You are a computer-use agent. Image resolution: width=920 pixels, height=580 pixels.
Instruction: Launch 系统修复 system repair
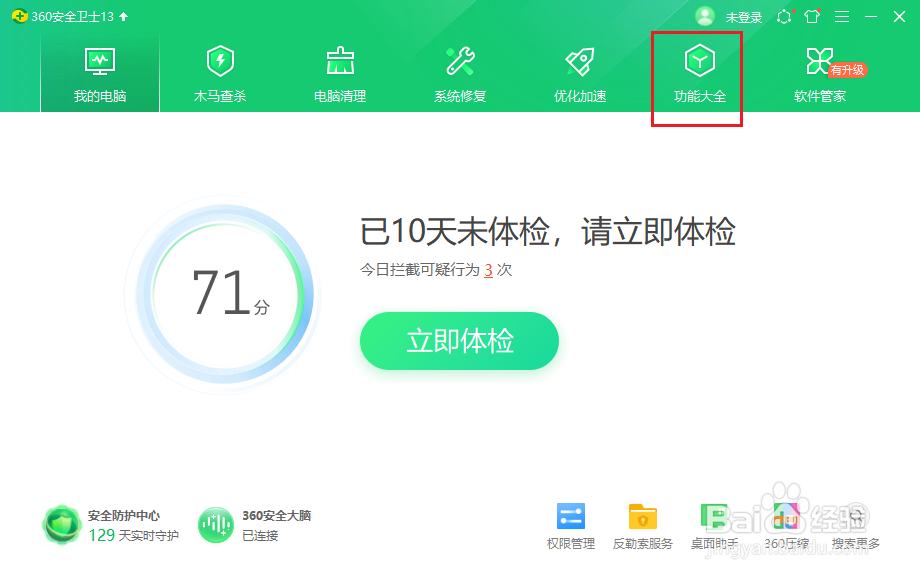tap(458, 70)
